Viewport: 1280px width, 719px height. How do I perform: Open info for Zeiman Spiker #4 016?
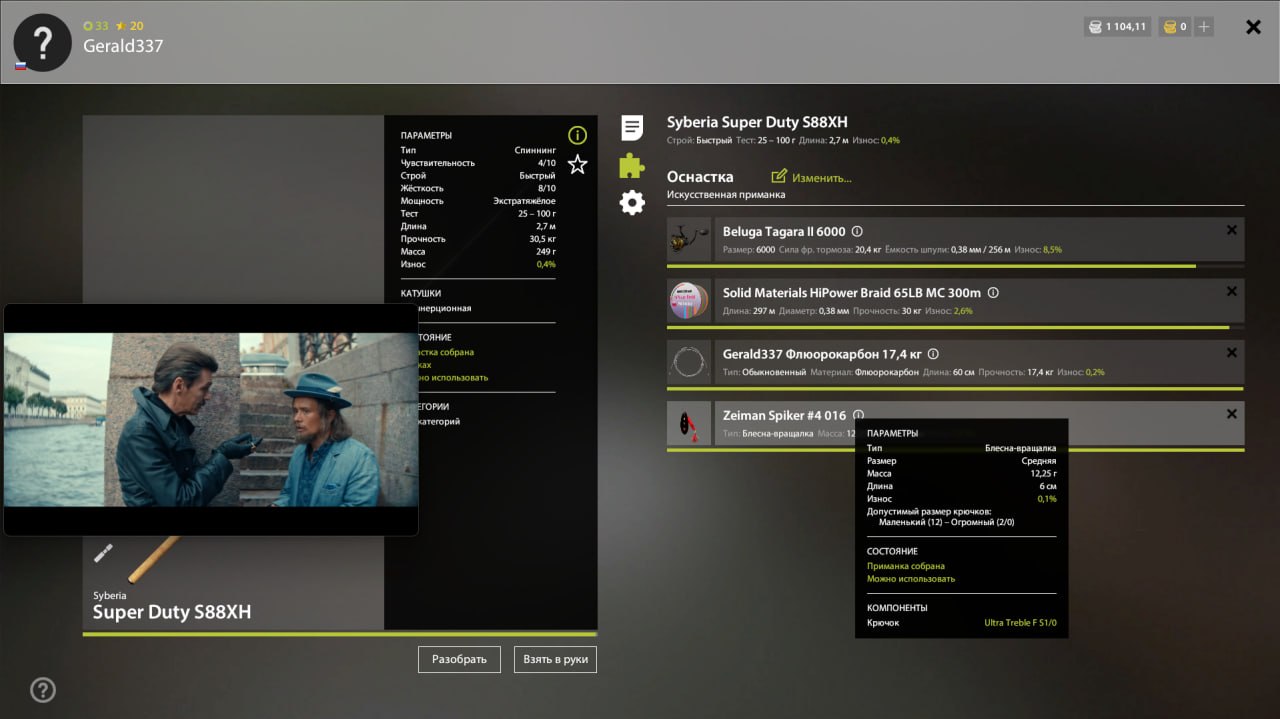pos(858,415)
